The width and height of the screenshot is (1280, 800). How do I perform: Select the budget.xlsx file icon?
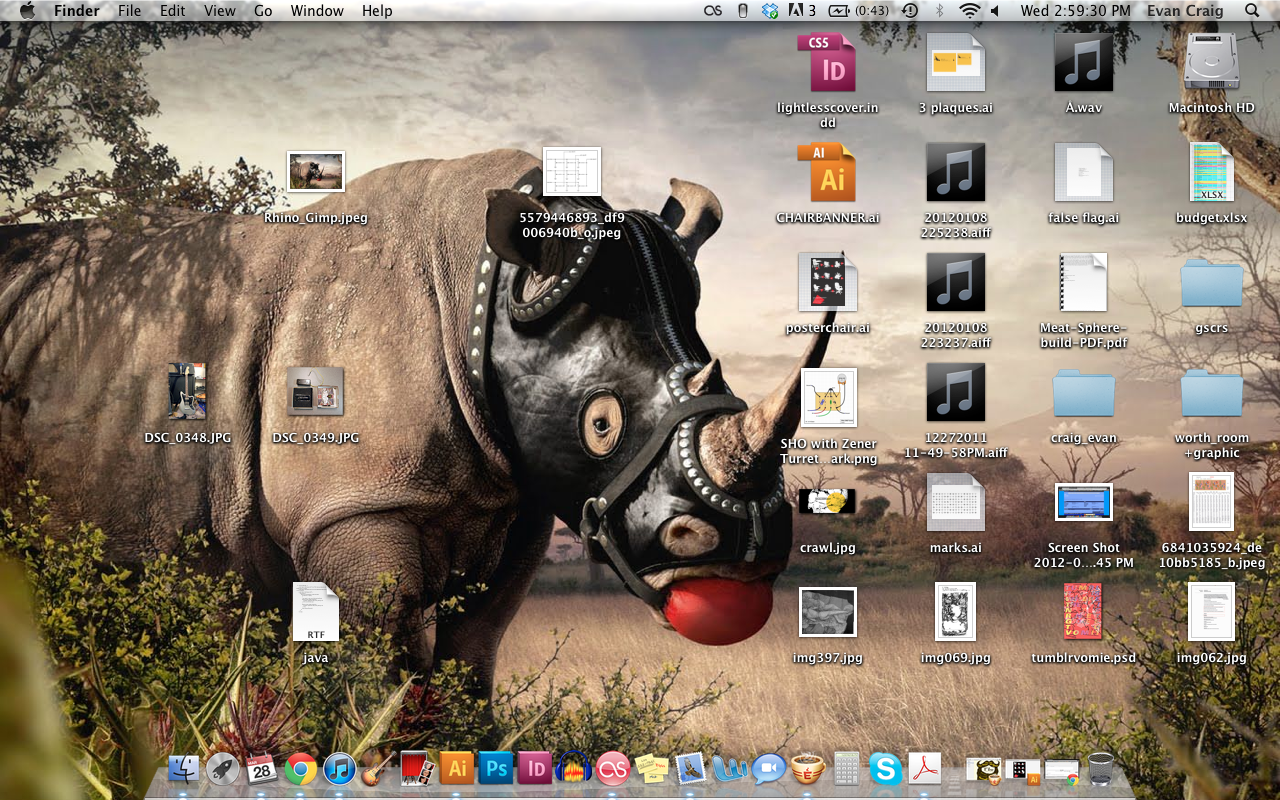(x=1211, y=173)
